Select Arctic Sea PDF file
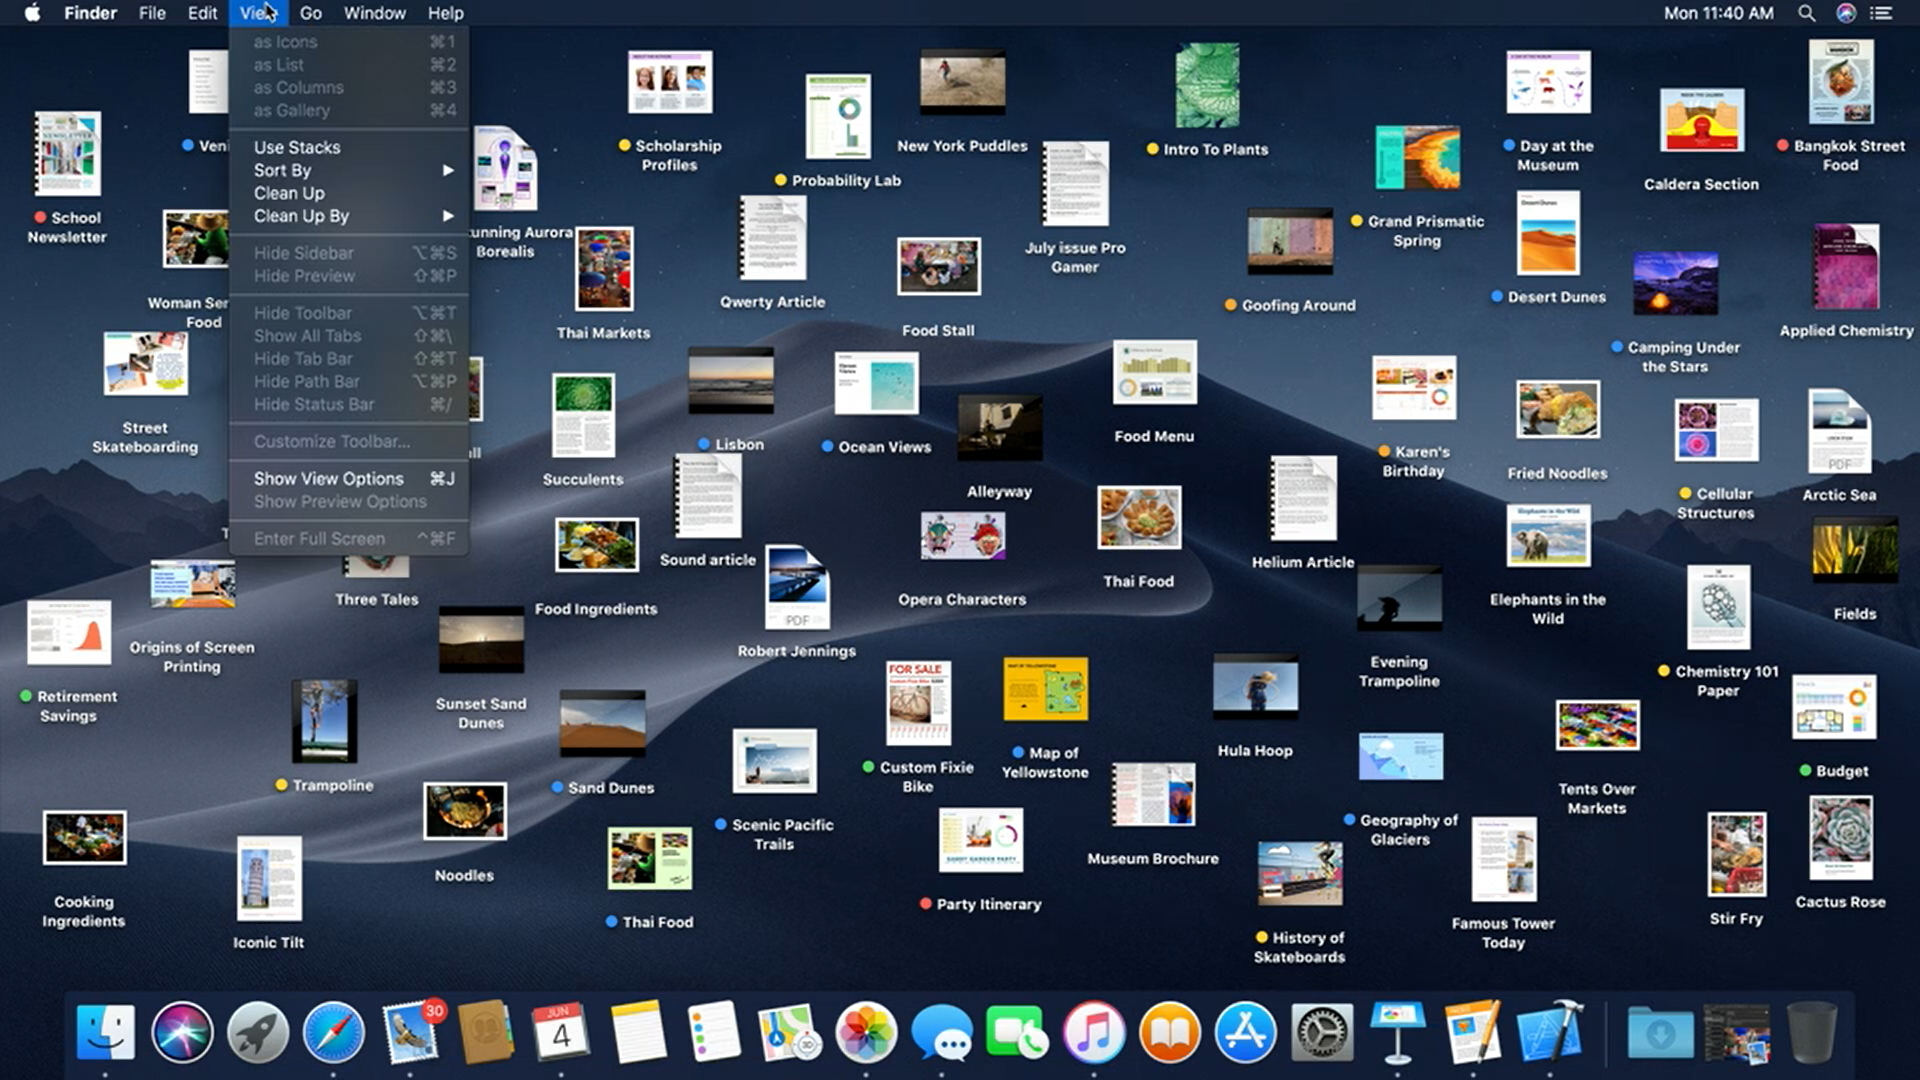 point(1839,432)
